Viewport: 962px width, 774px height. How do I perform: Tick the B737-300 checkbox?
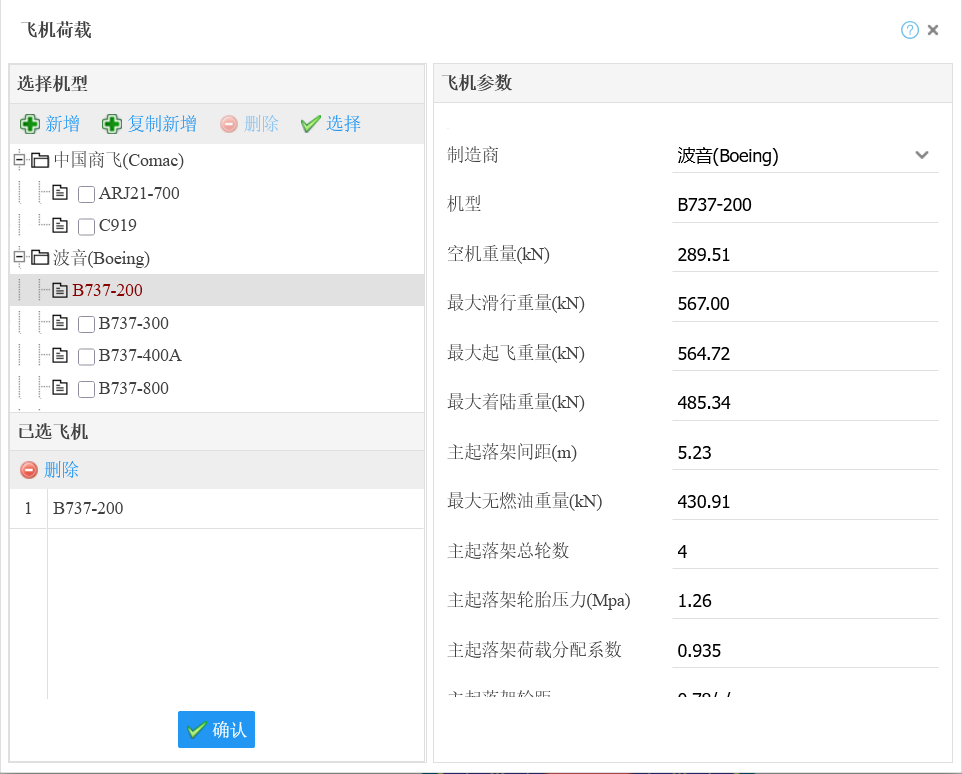tap(87, 324)
